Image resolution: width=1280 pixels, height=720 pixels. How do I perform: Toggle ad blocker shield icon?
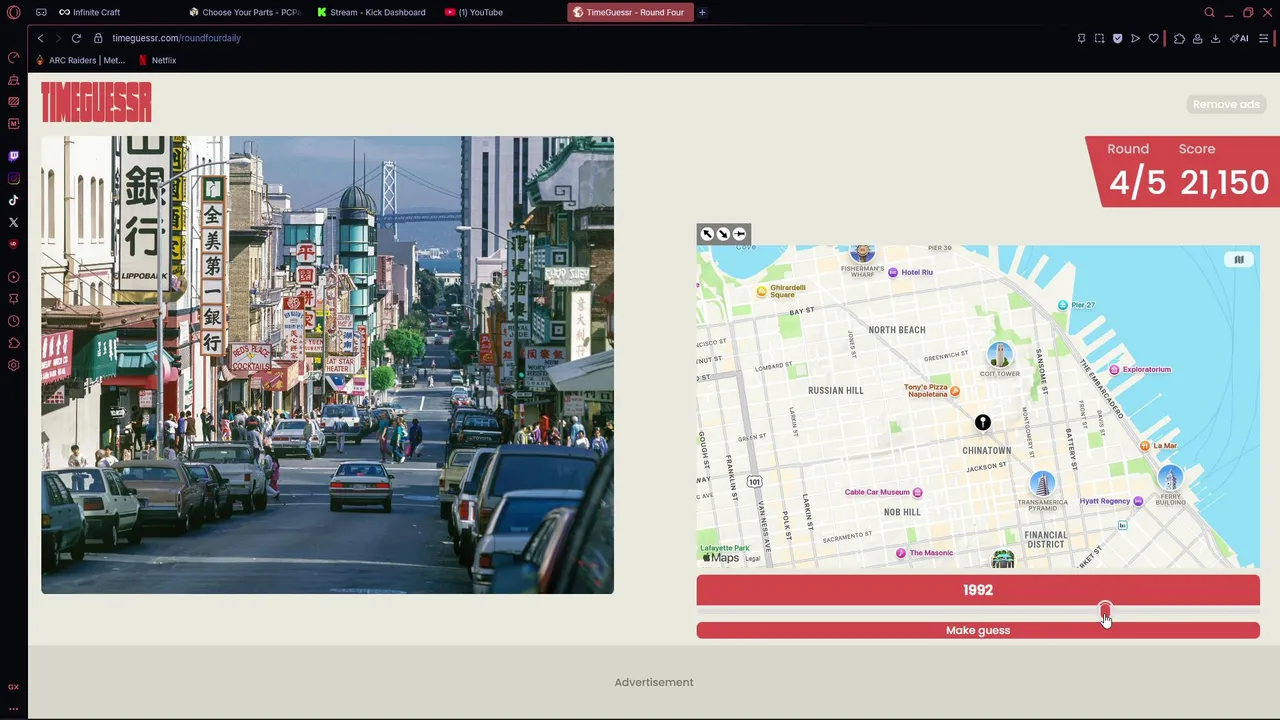(1117, 38)
